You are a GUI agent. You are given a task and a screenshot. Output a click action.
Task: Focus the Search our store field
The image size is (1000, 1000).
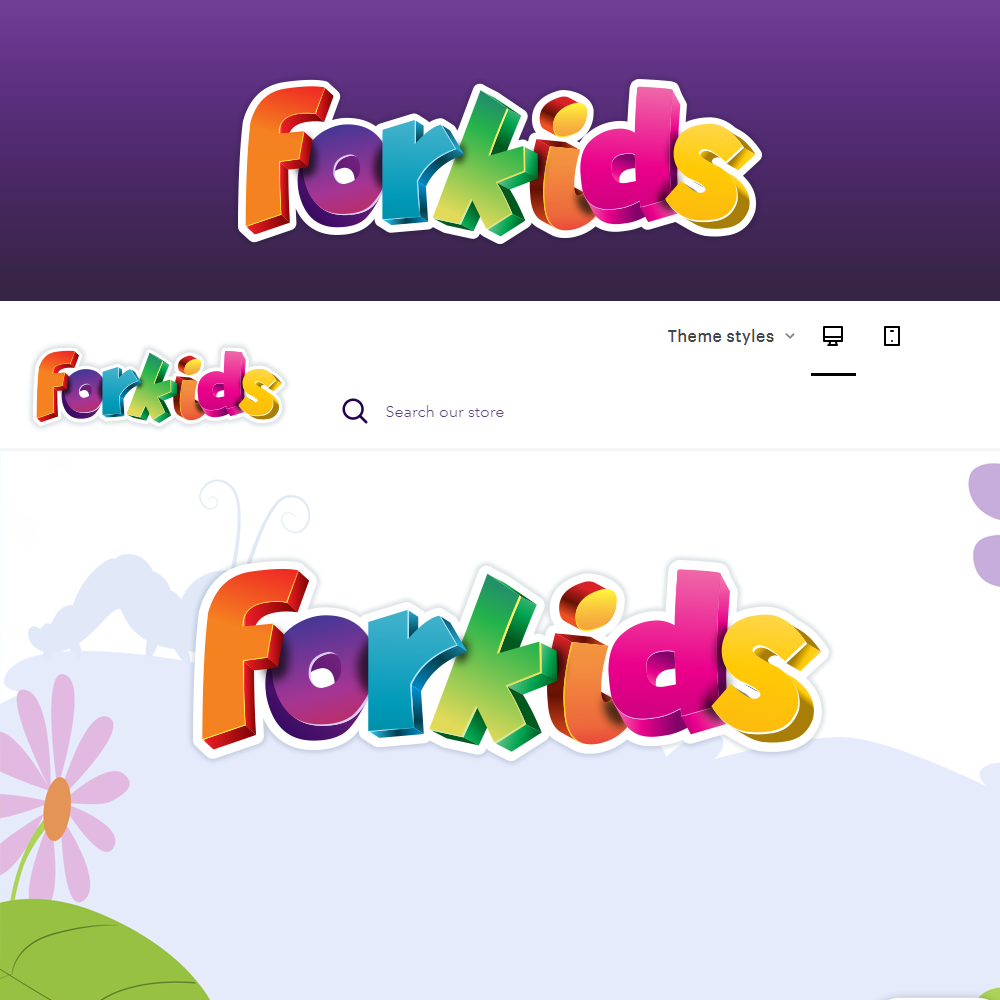click(x=445, y=412)
